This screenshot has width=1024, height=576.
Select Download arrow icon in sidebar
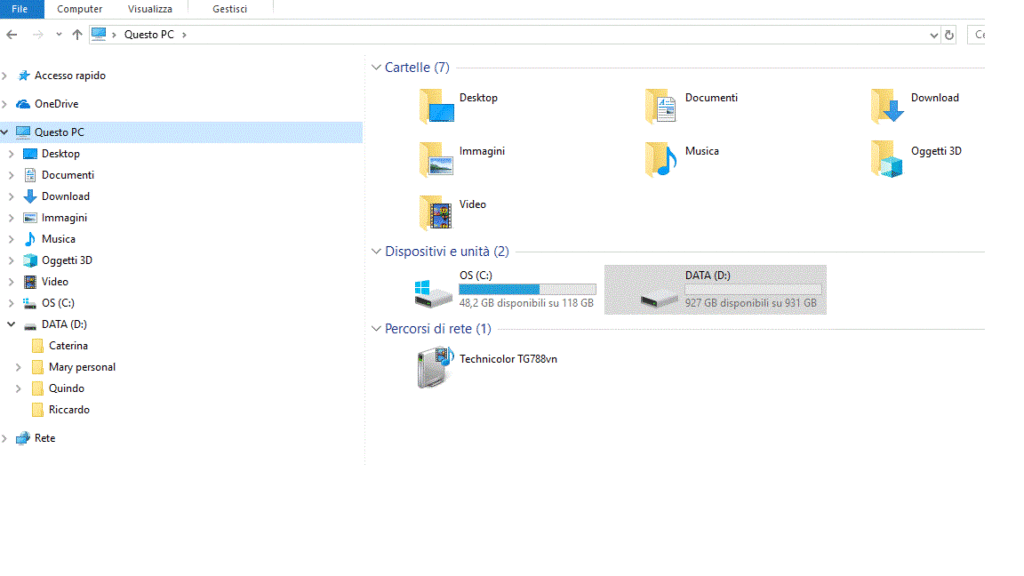30,197
